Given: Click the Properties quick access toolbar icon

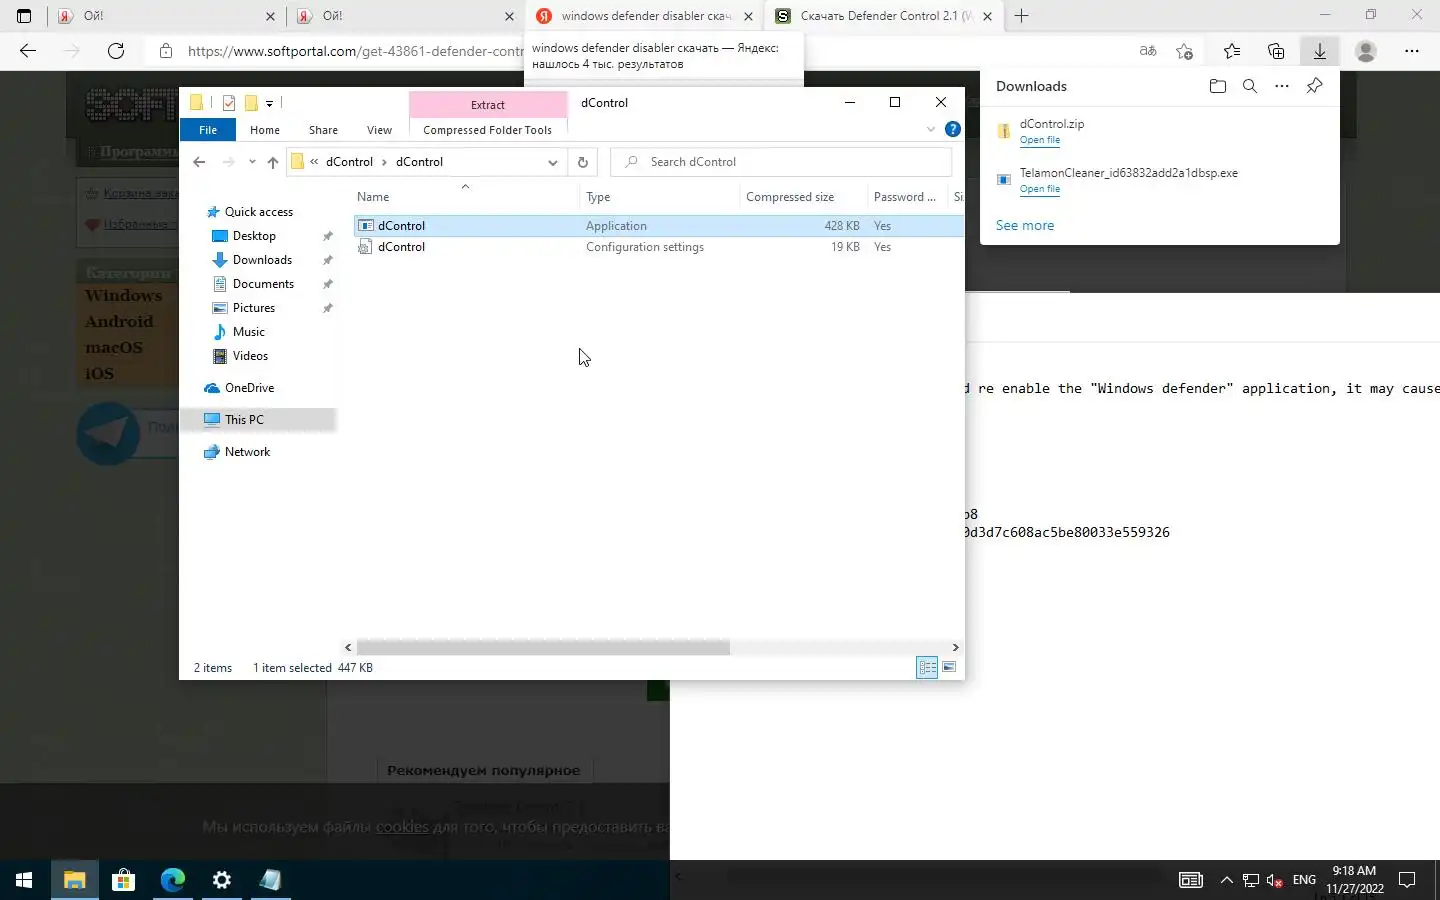Looking at the screenshot, I should pyautogui.click(x=229, y=102).
